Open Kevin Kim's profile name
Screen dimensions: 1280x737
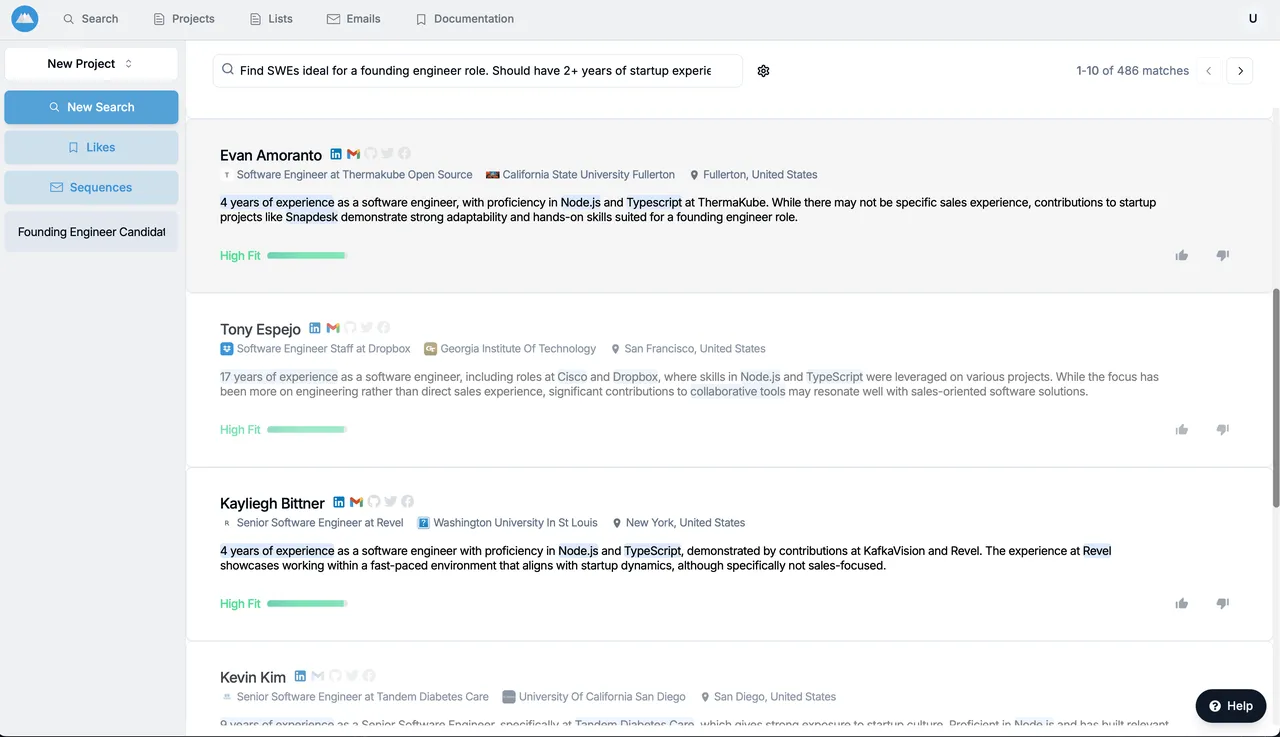coord(253,677)
